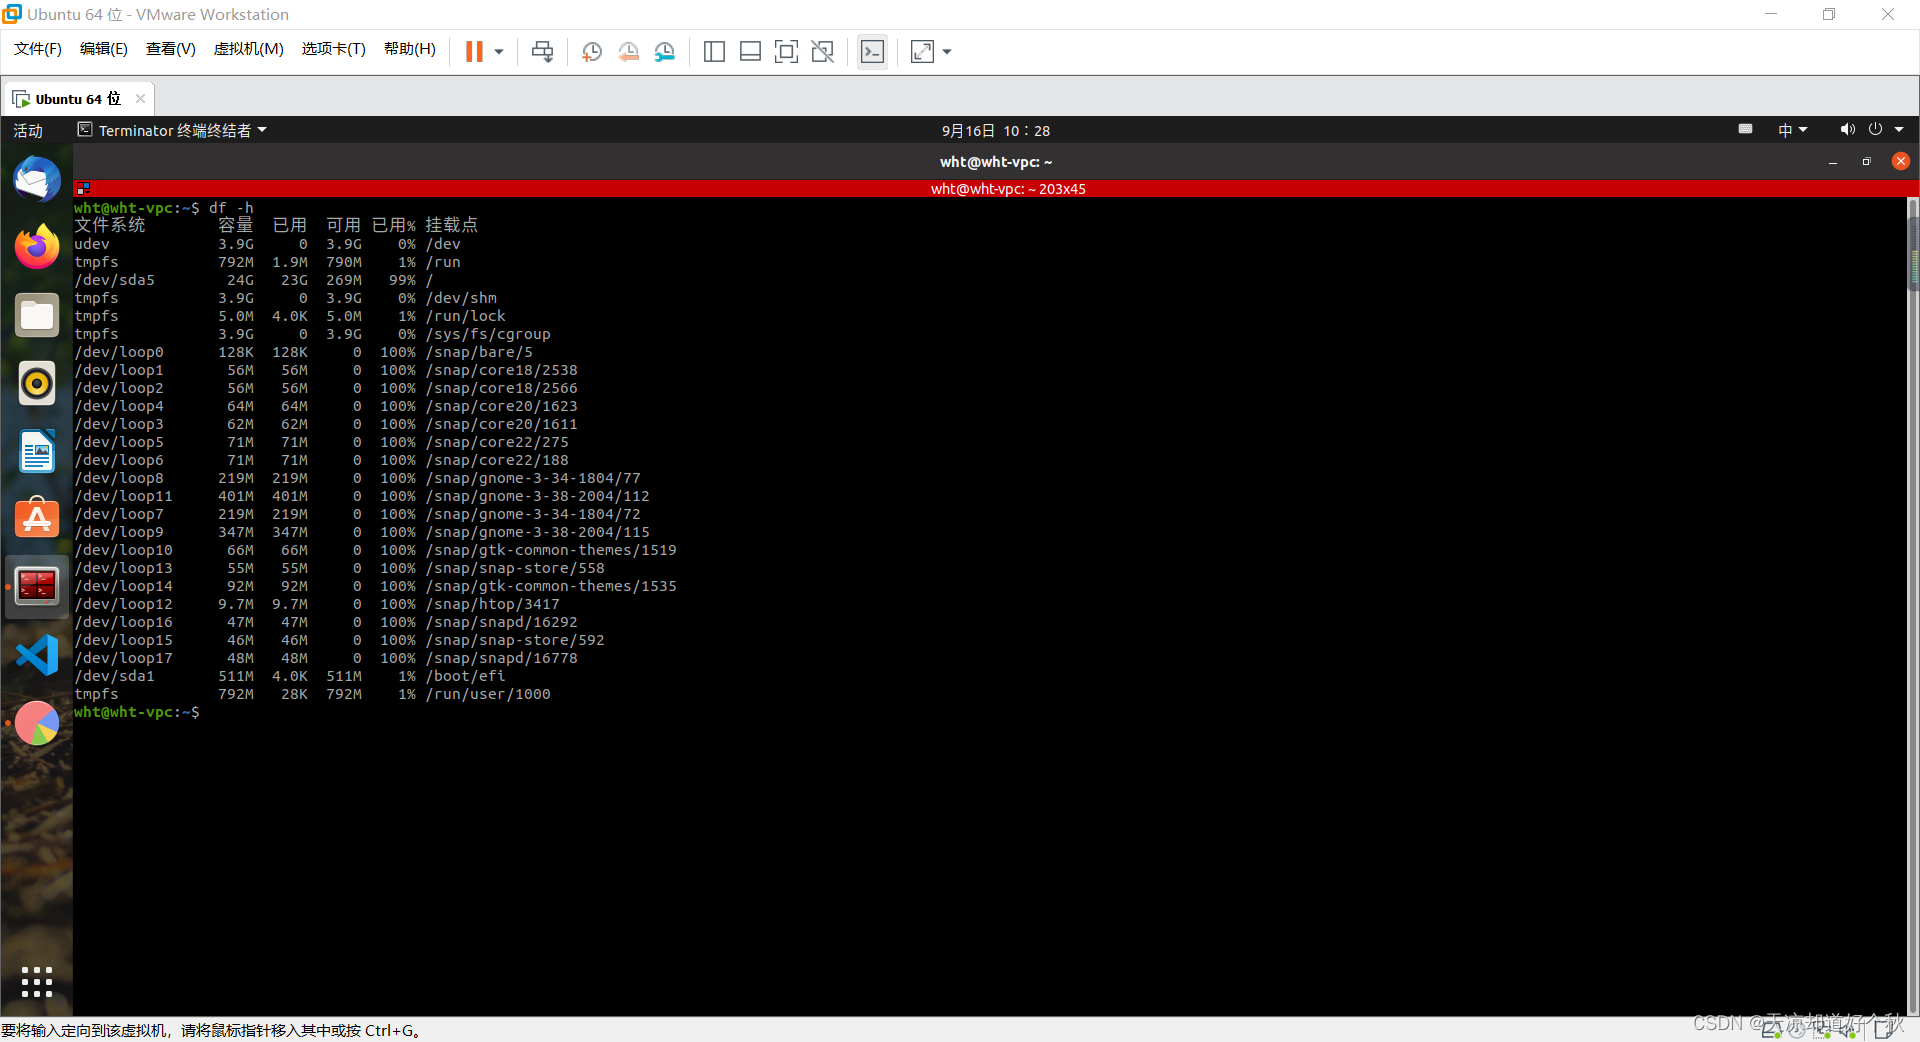Open the 虚拟机(M) menu
The image size is (1920, 1042).
point(249,49)
